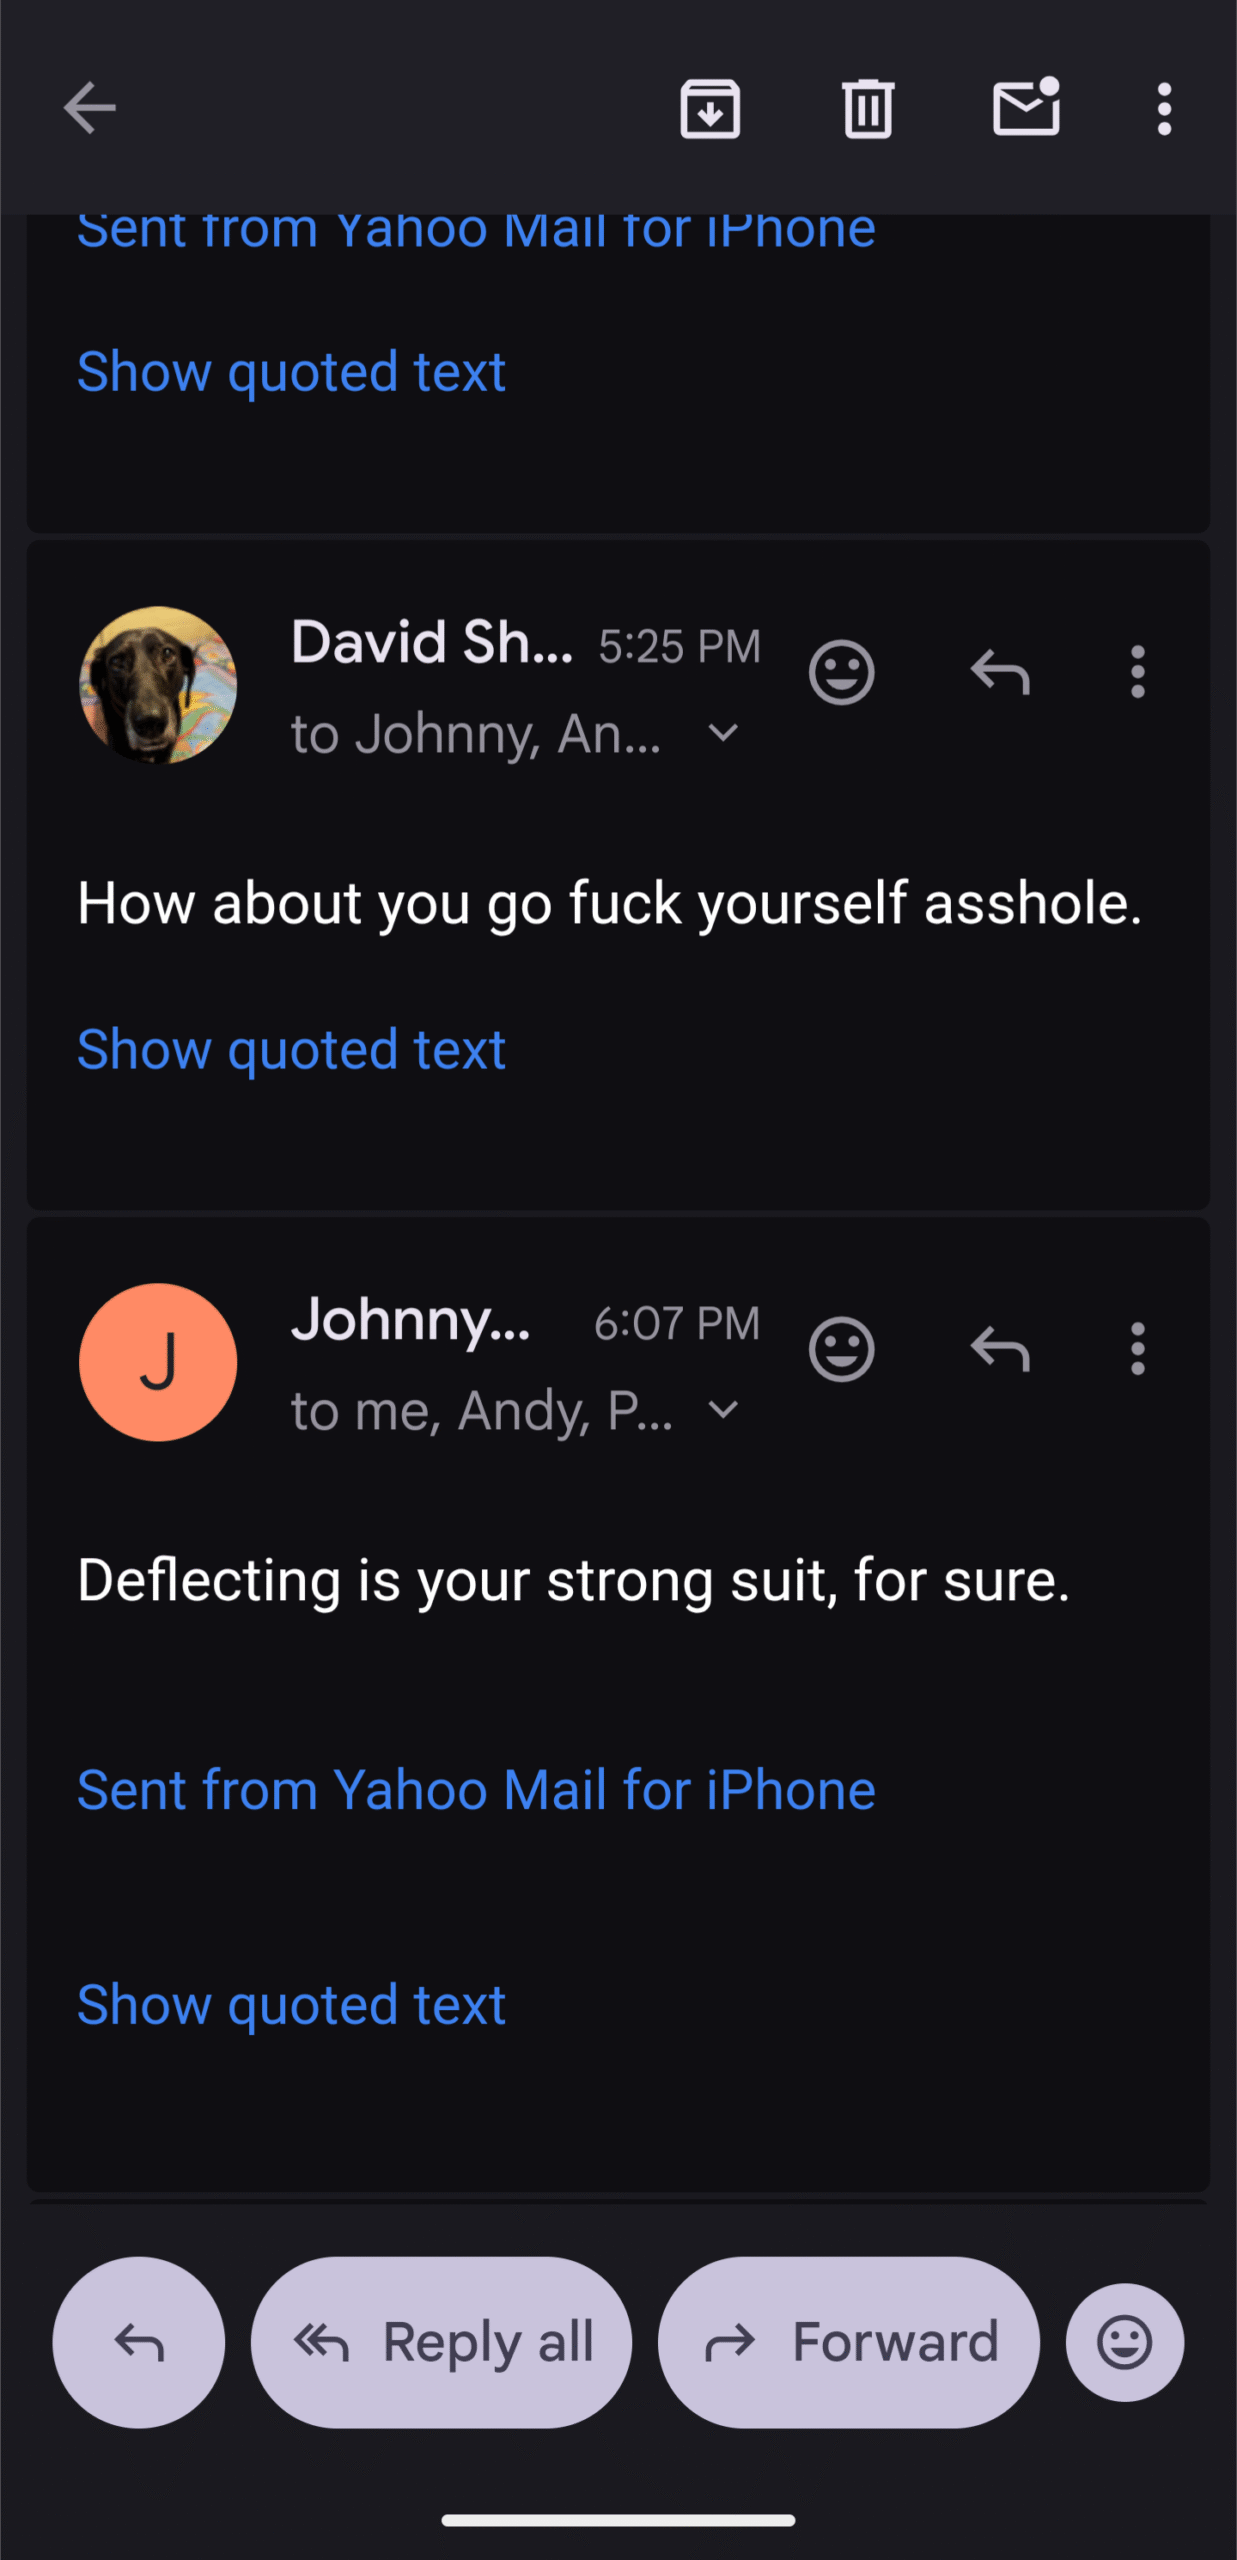Tap the bottom-left reply button
Image resolution: width=1237 pixels, height=2560 pixels.
click(139, 2342)
